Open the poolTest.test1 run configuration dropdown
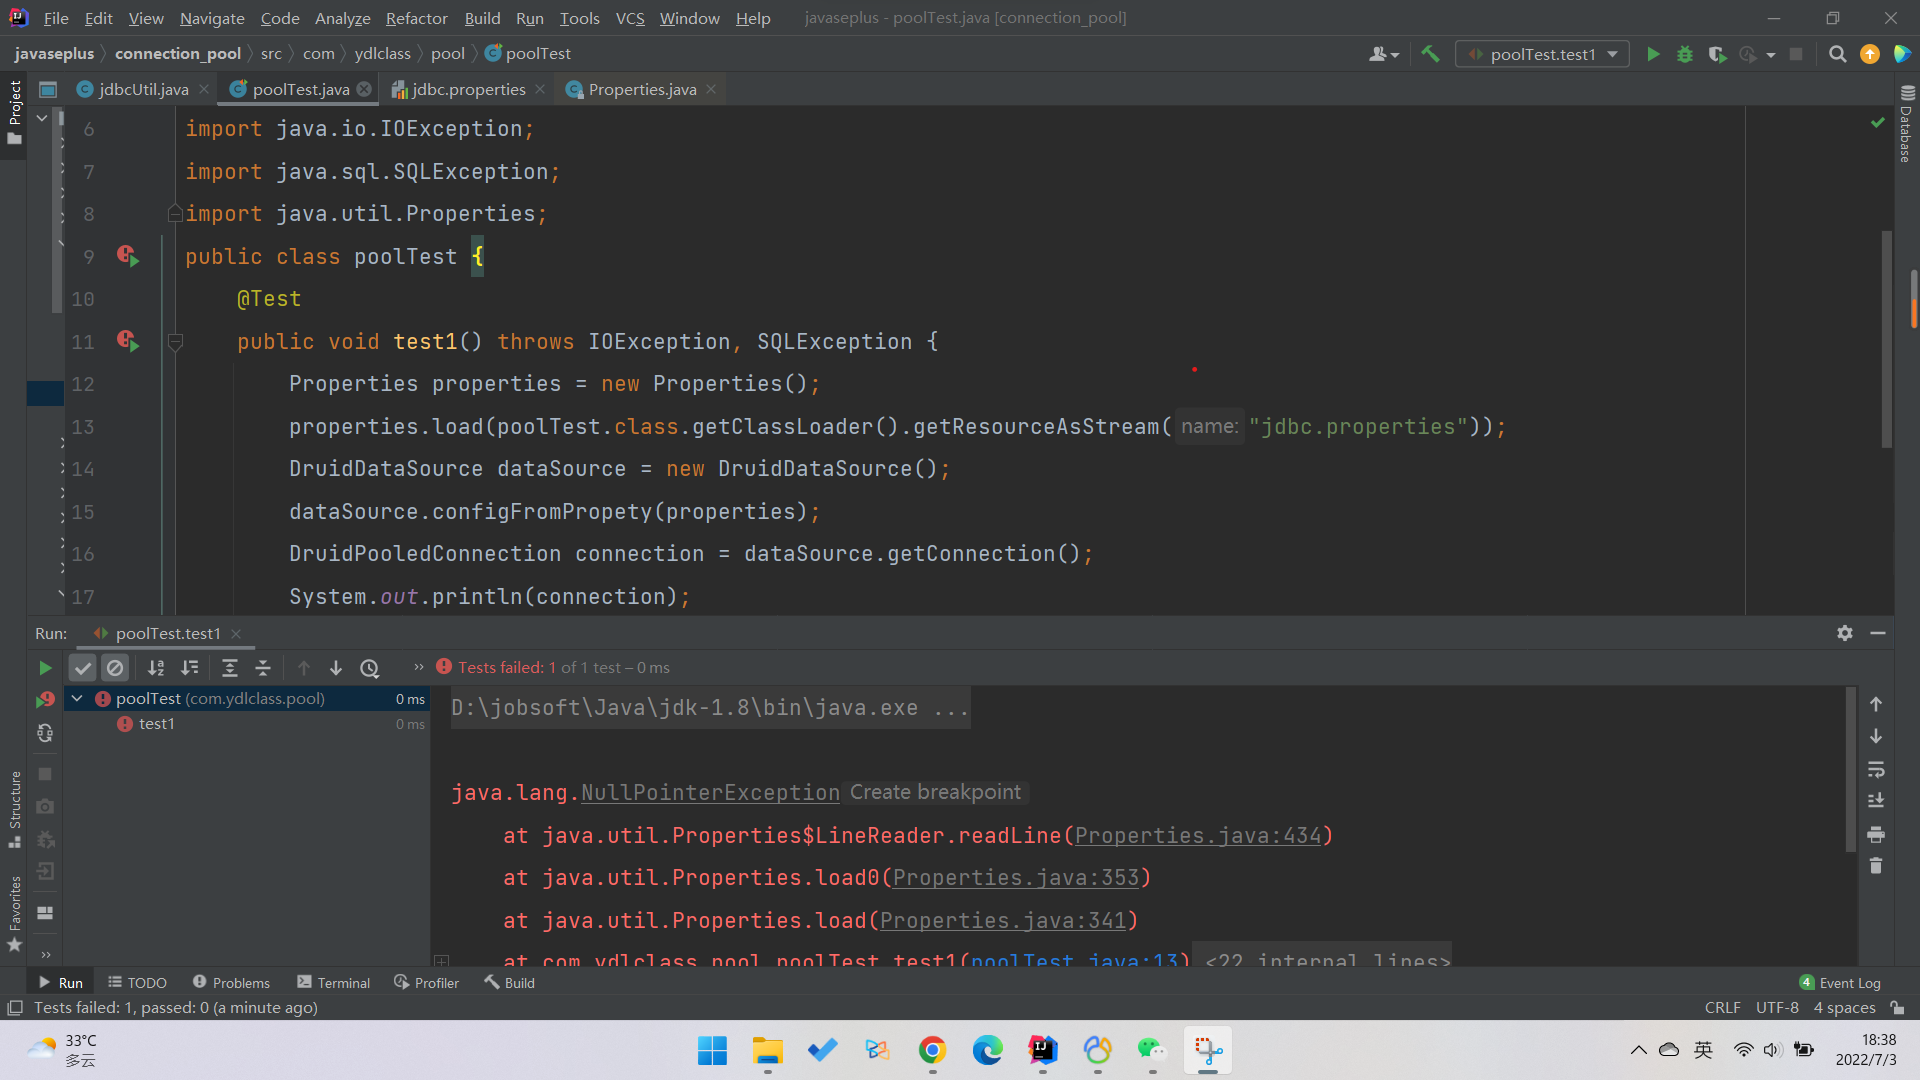The width and height of the screenshot is (1920, 1080). 1542,54
